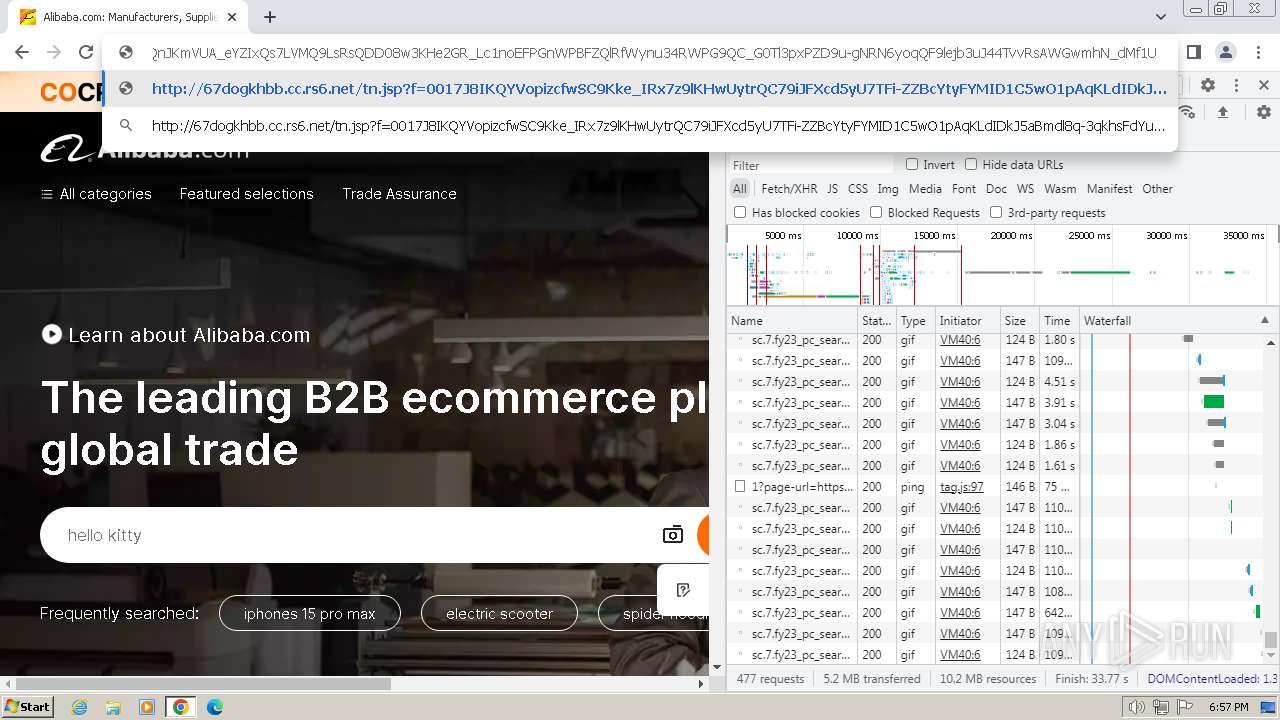The image size is (1280, 720).
Task: Reload the current page
Action: (86, 52)
